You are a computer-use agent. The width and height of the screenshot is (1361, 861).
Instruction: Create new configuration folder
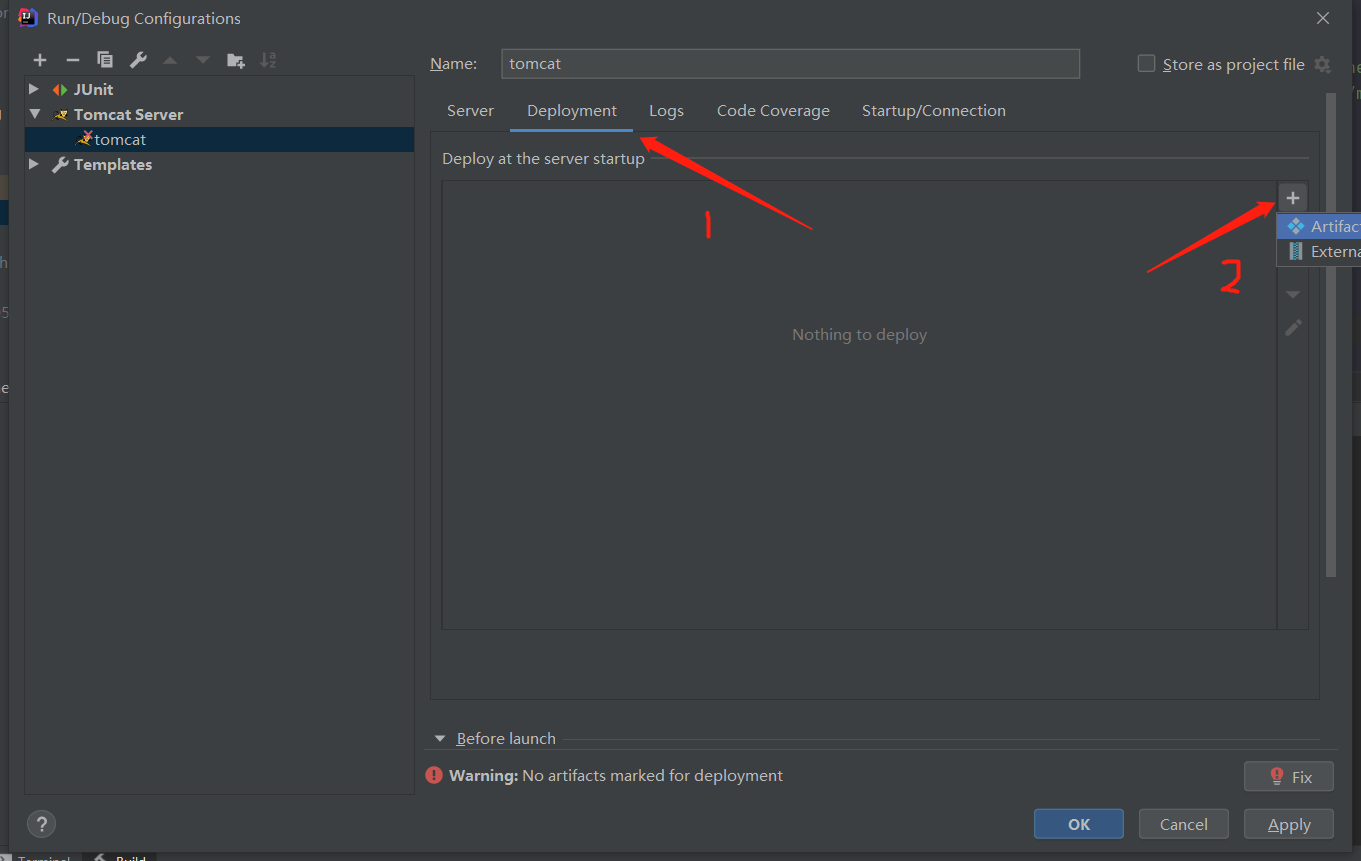(236, 60)
